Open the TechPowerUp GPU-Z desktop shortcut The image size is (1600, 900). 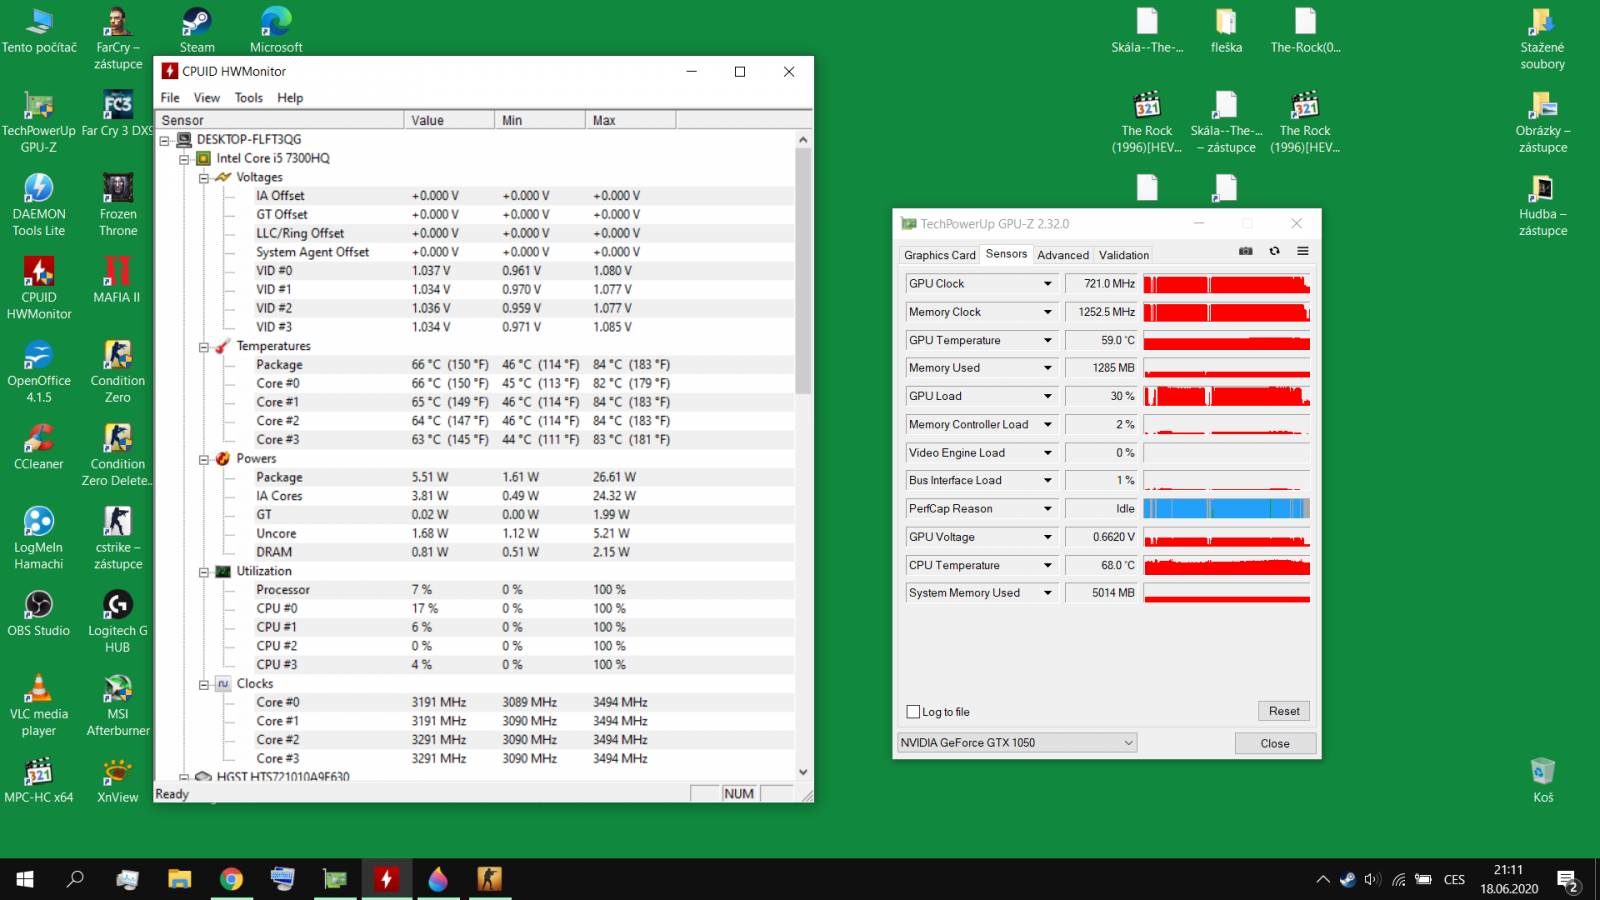pyautogui.click(x=39, y=121)
